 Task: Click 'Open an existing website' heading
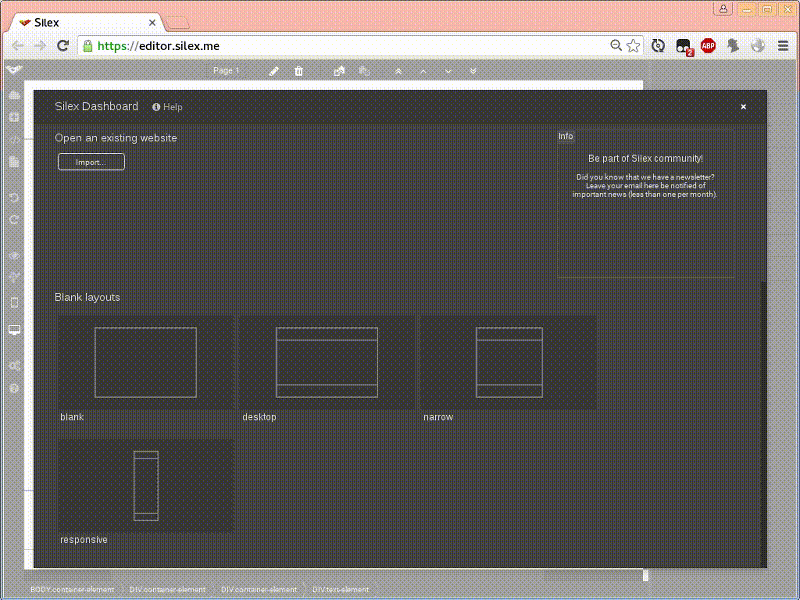point(116,138)
